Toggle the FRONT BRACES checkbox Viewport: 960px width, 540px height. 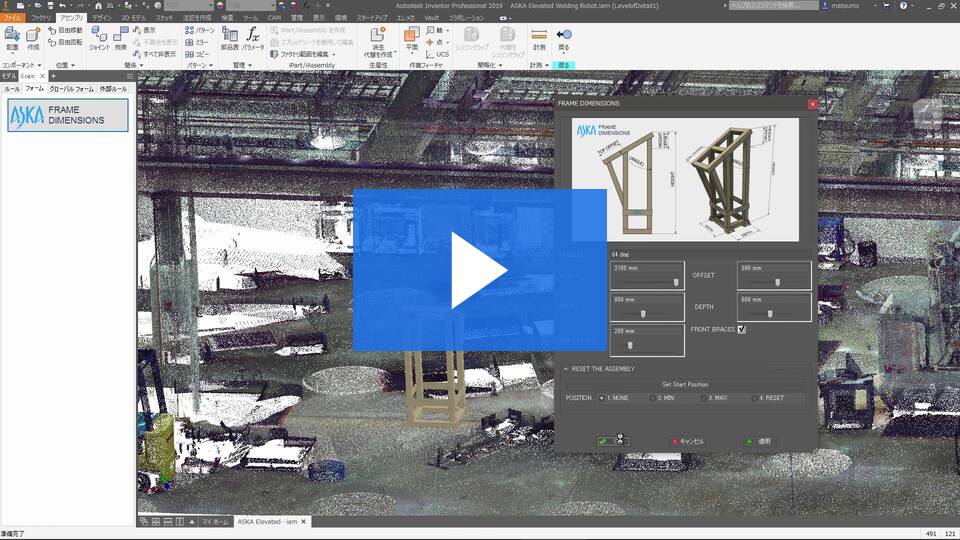(x=741, y=329)
